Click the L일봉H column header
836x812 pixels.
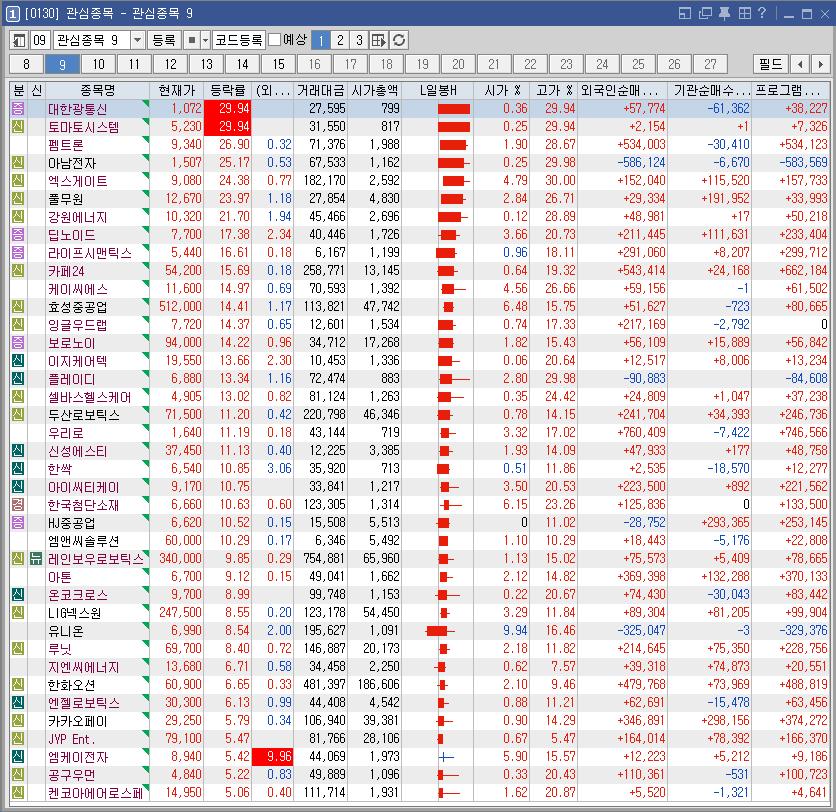coord(438,90)
